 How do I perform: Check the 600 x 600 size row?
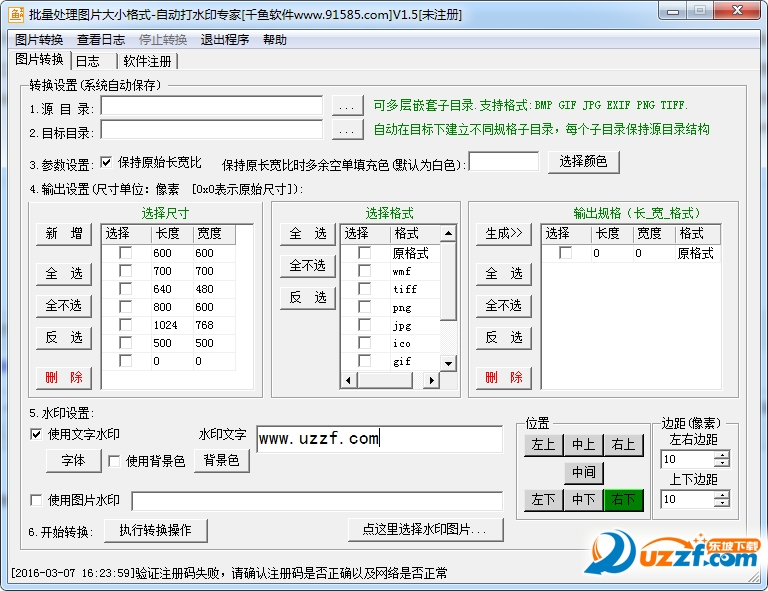click(126, 253)
